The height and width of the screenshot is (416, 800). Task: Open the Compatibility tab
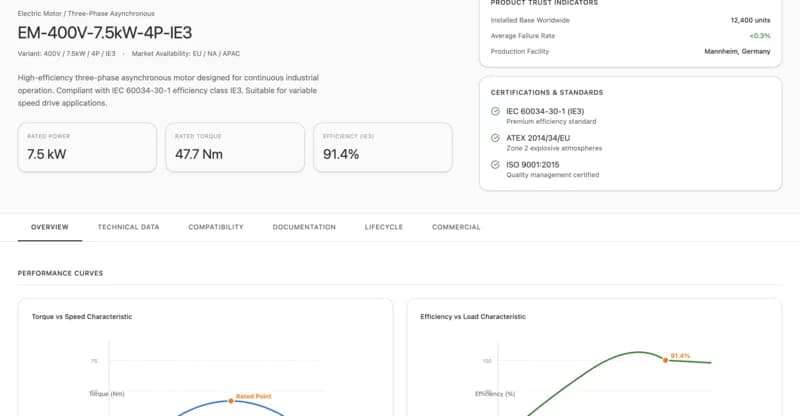point(216,227)
